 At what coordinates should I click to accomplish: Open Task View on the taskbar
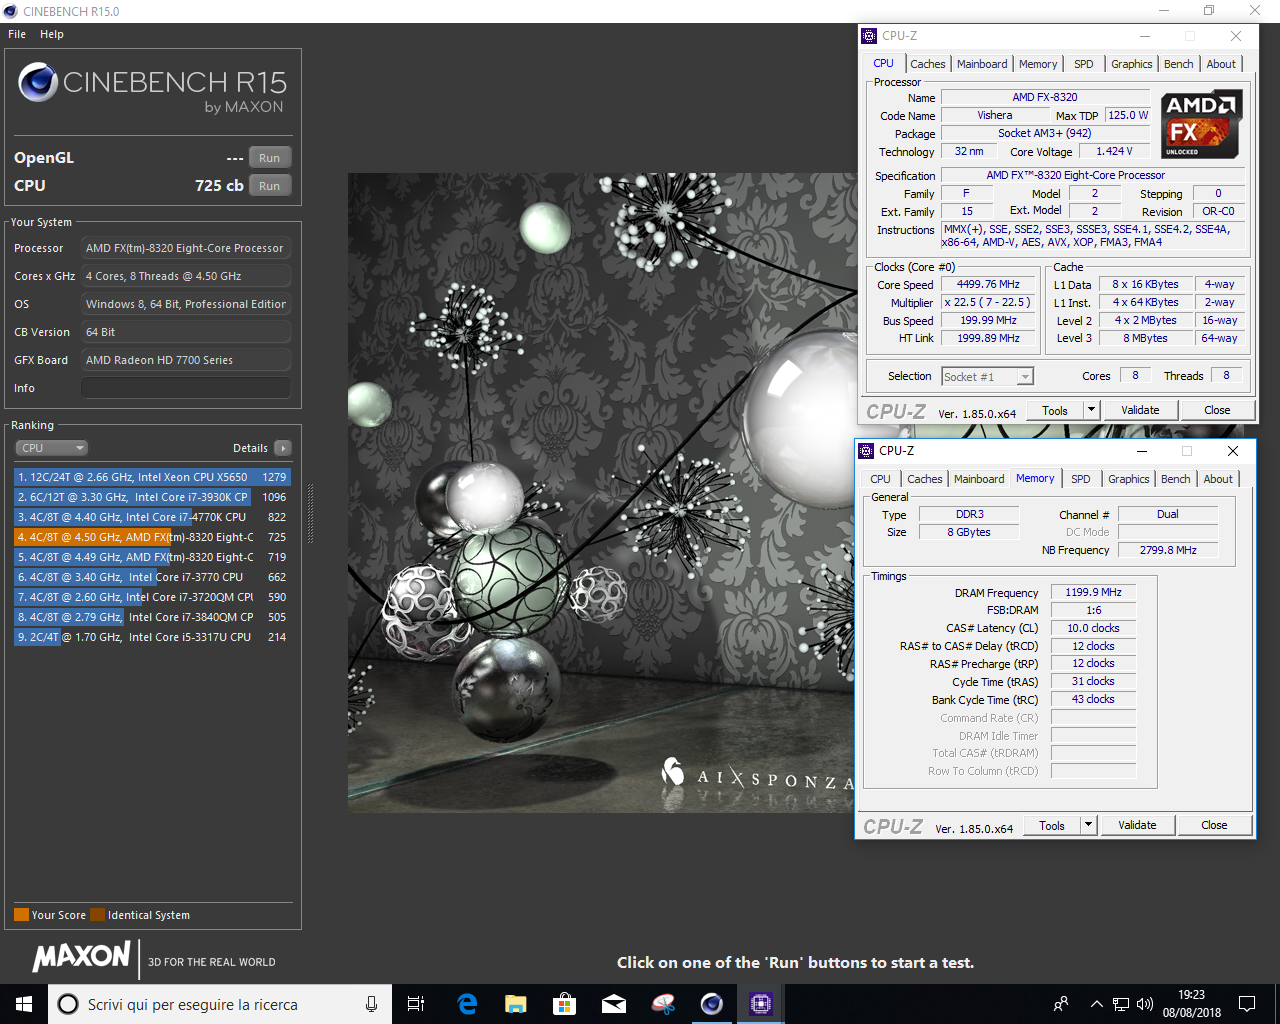pos(416,1004)
